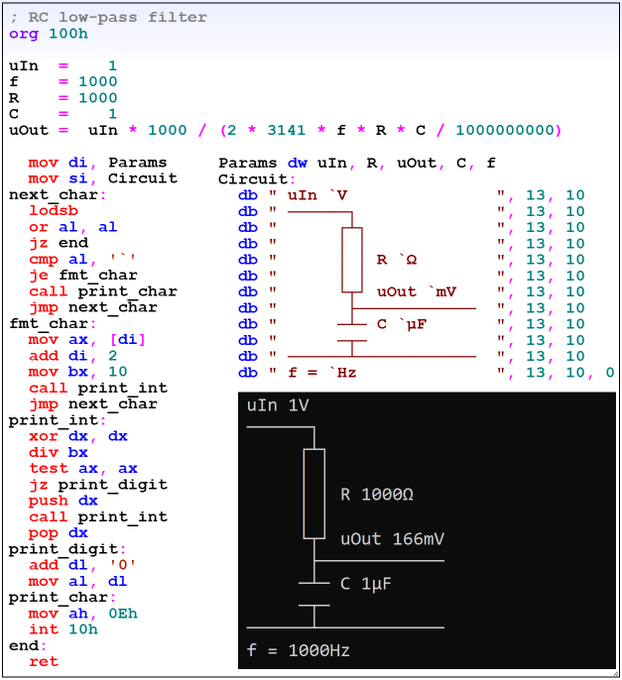Click the 'org 100h' directive

coord(49,34)
